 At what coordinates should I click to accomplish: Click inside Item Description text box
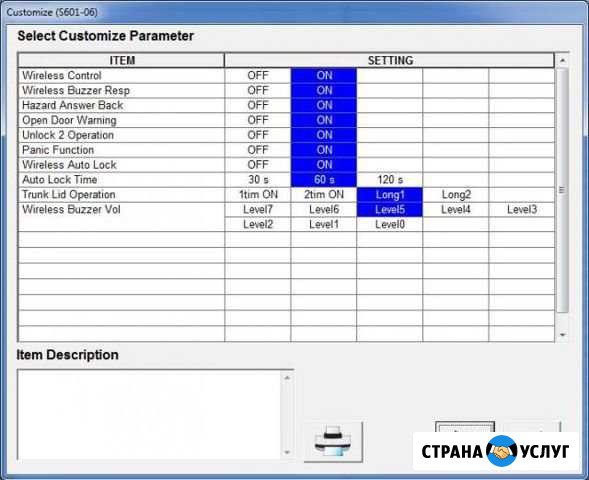(150, 415)
